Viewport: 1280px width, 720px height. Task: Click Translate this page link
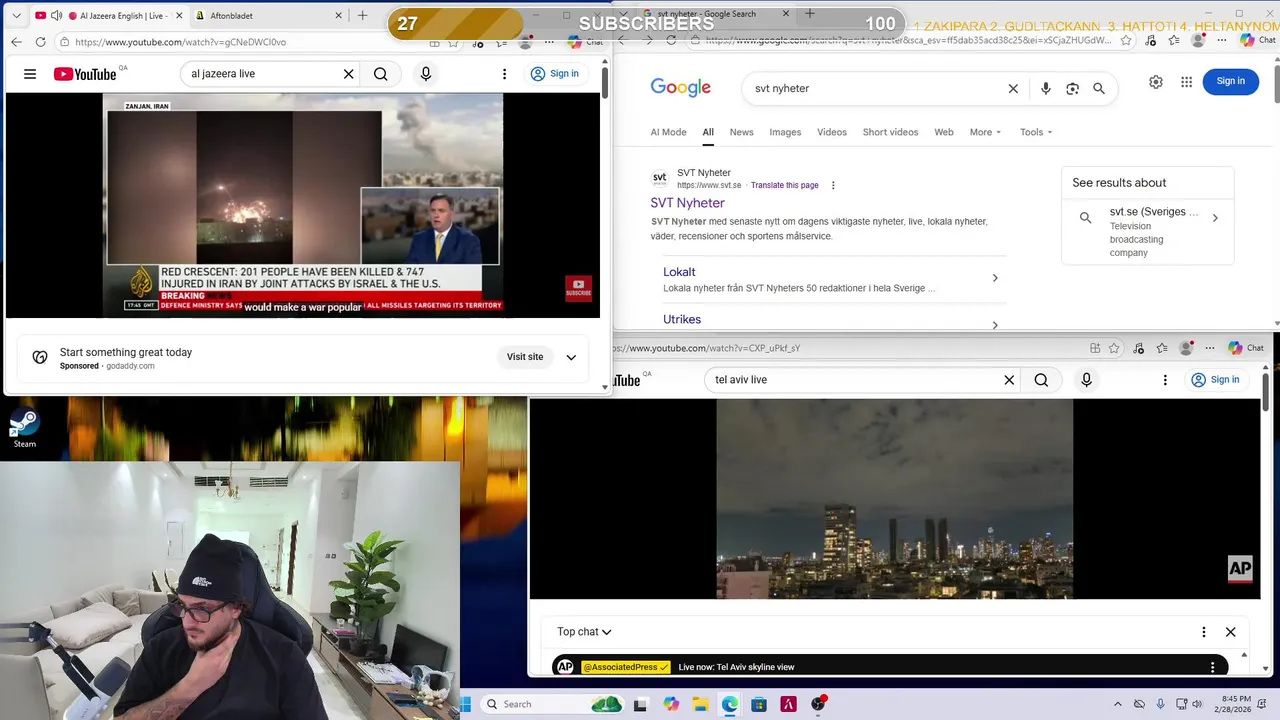pos(785,185)
